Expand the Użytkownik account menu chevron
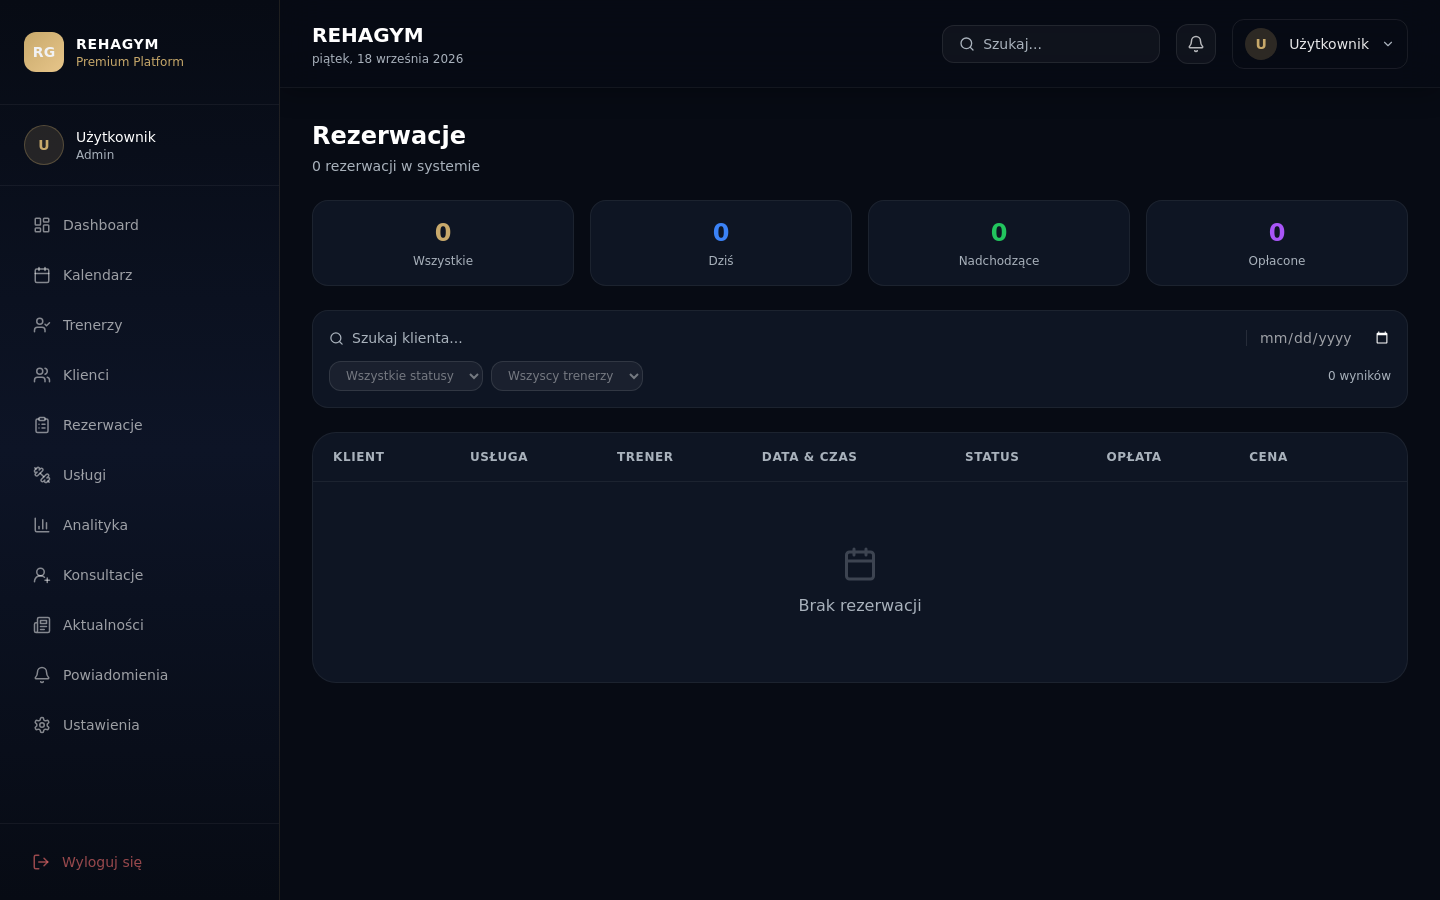Screen dimensions: 1440x900 click(1388, 44)
